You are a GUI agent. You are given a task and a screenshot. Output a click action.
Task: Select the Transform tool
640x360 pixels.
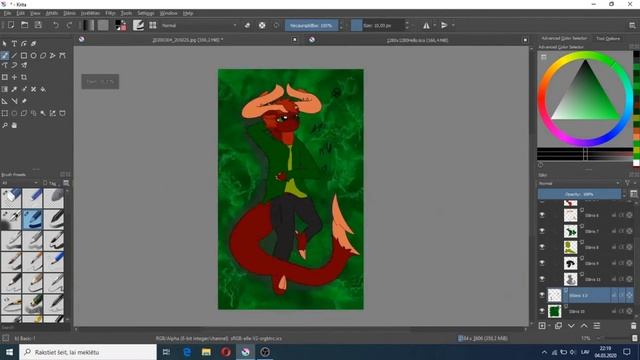pos(4,77)
